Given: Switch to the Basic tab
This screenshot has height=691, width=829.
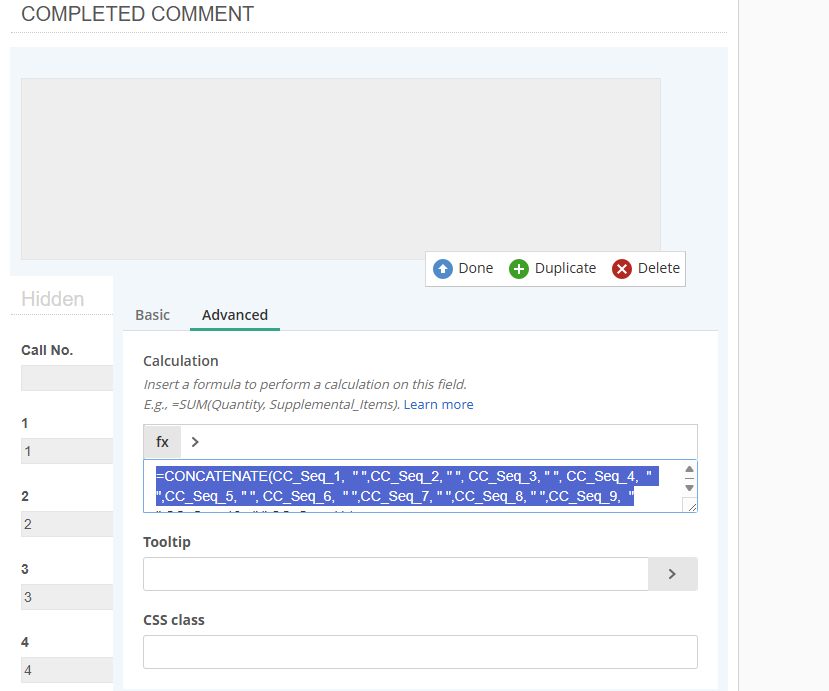Looking at the screenshot, I should pos(152,315).
